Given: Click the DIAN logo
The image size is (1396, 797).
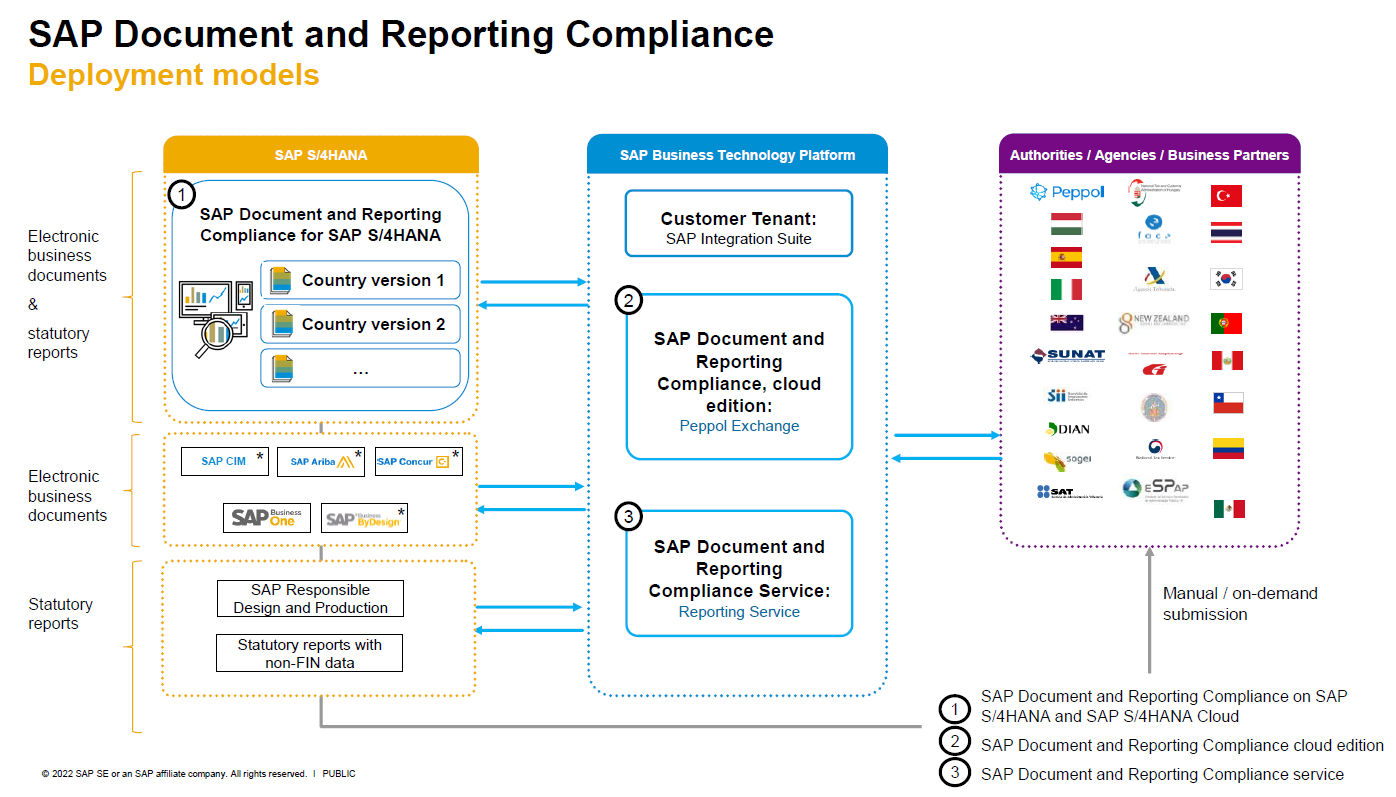Looking at the screenshot, I should [x=1067, y=429].
